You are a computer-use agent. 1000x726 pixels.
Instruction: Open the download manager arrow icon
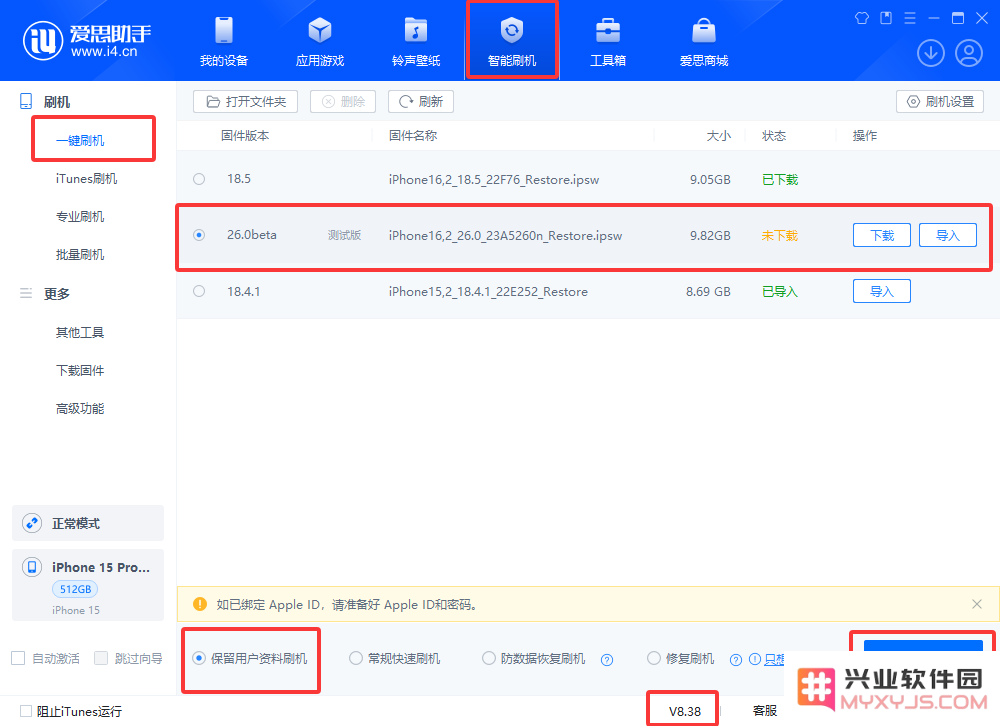coord(930,53)
